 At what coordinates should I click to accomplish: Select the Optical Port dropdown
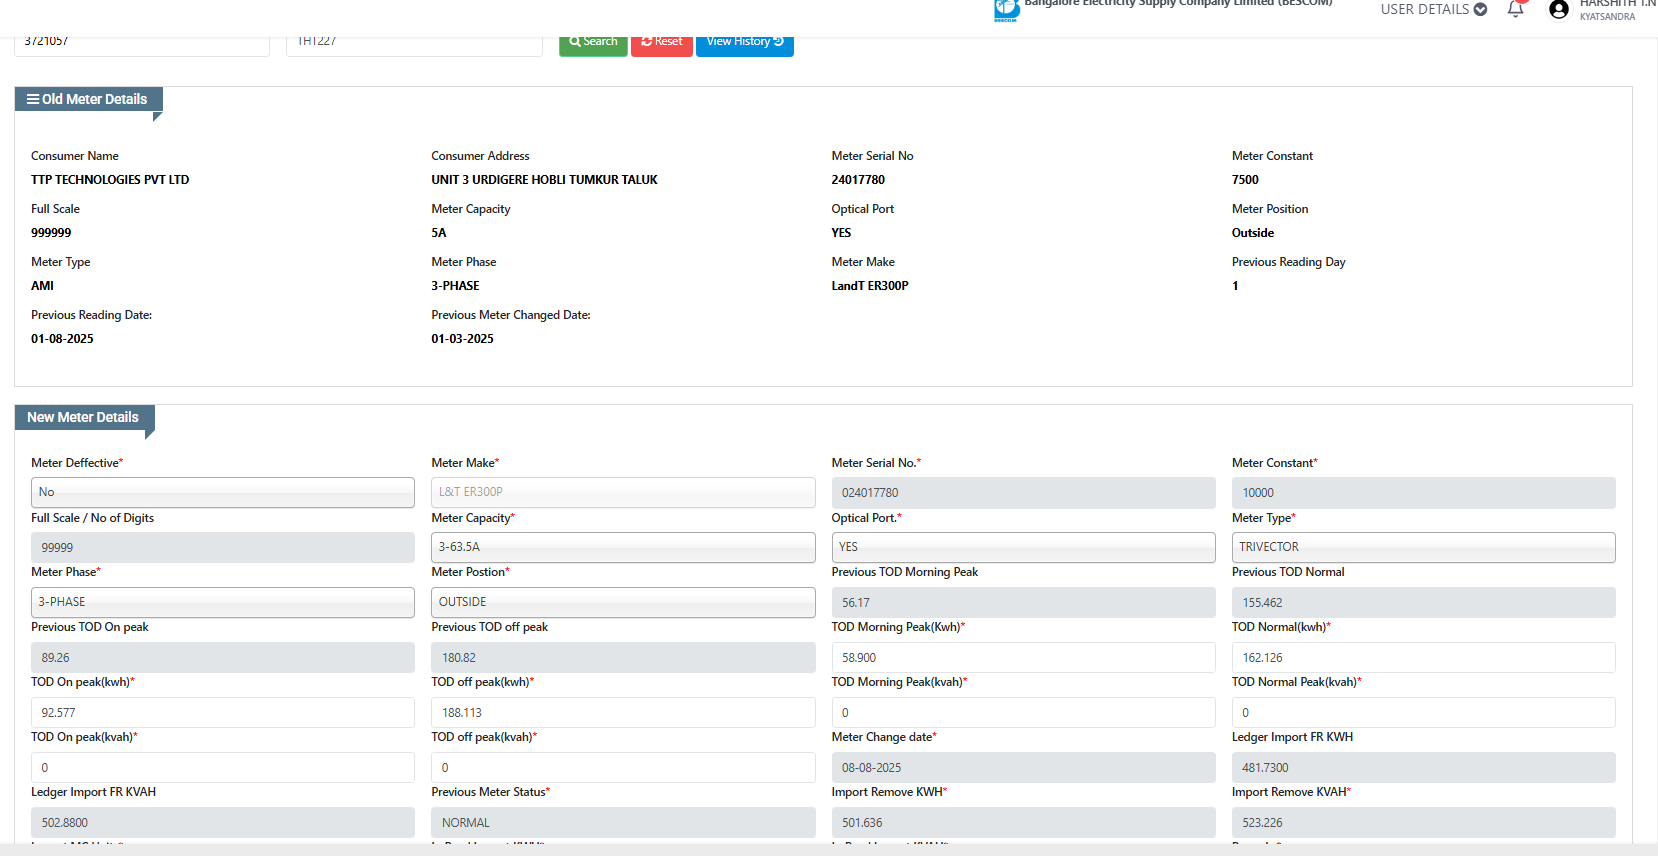click(1022, 547)
